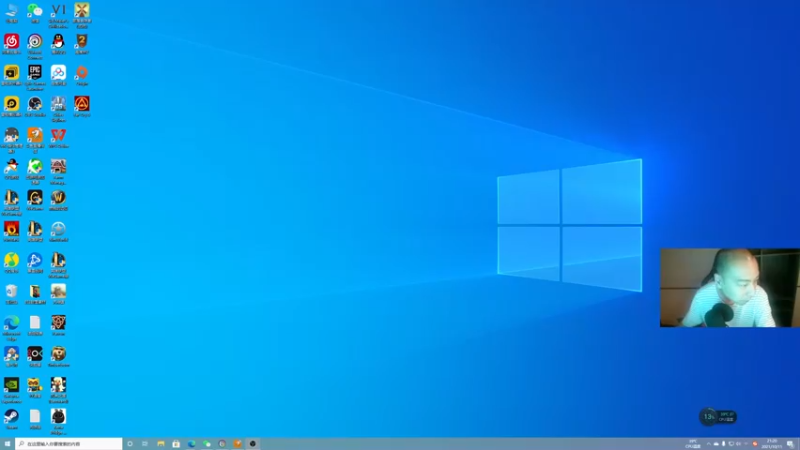Open the WeChat desktop shortcut
This screenshot has width=800, height=450.
[35, 13]
